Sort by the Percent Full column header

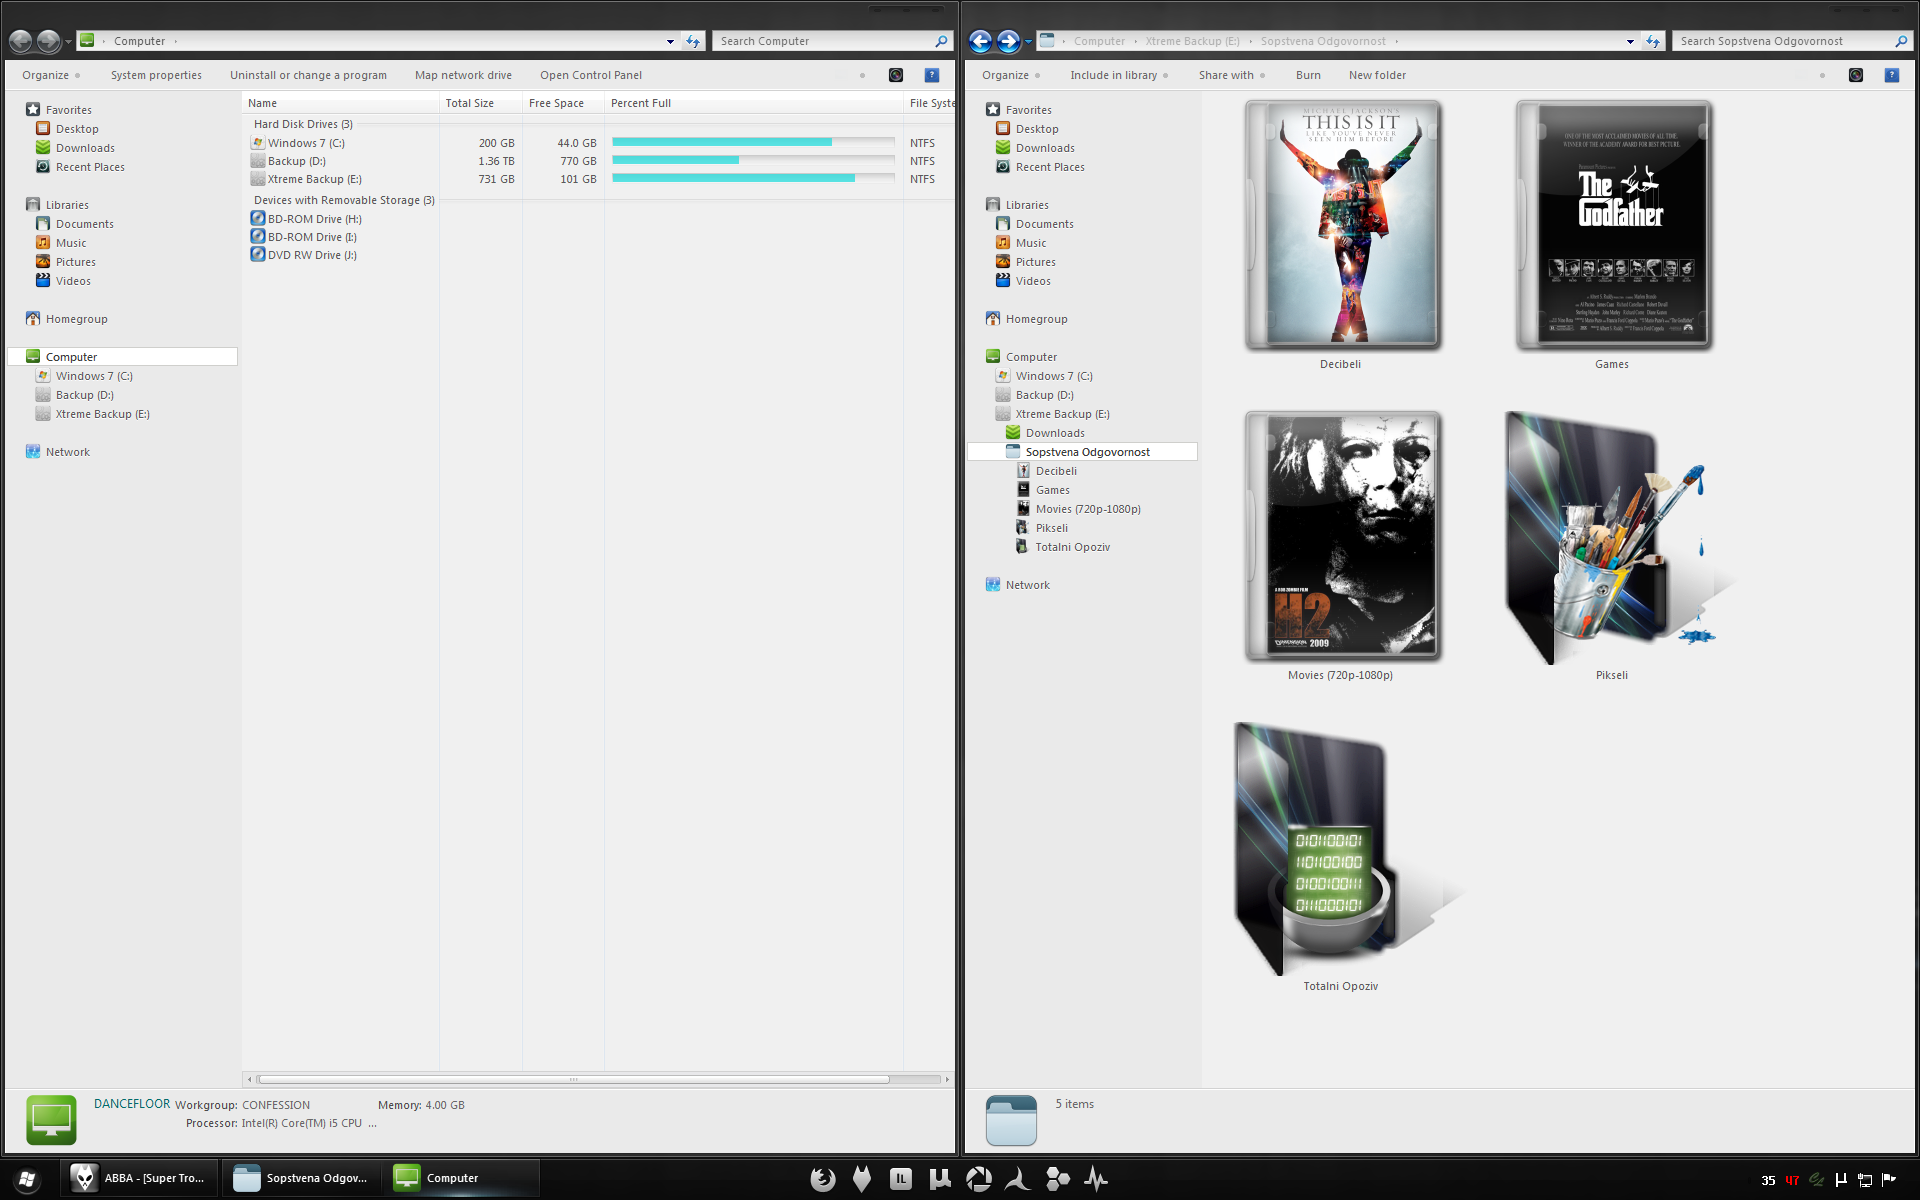[754, 103]
